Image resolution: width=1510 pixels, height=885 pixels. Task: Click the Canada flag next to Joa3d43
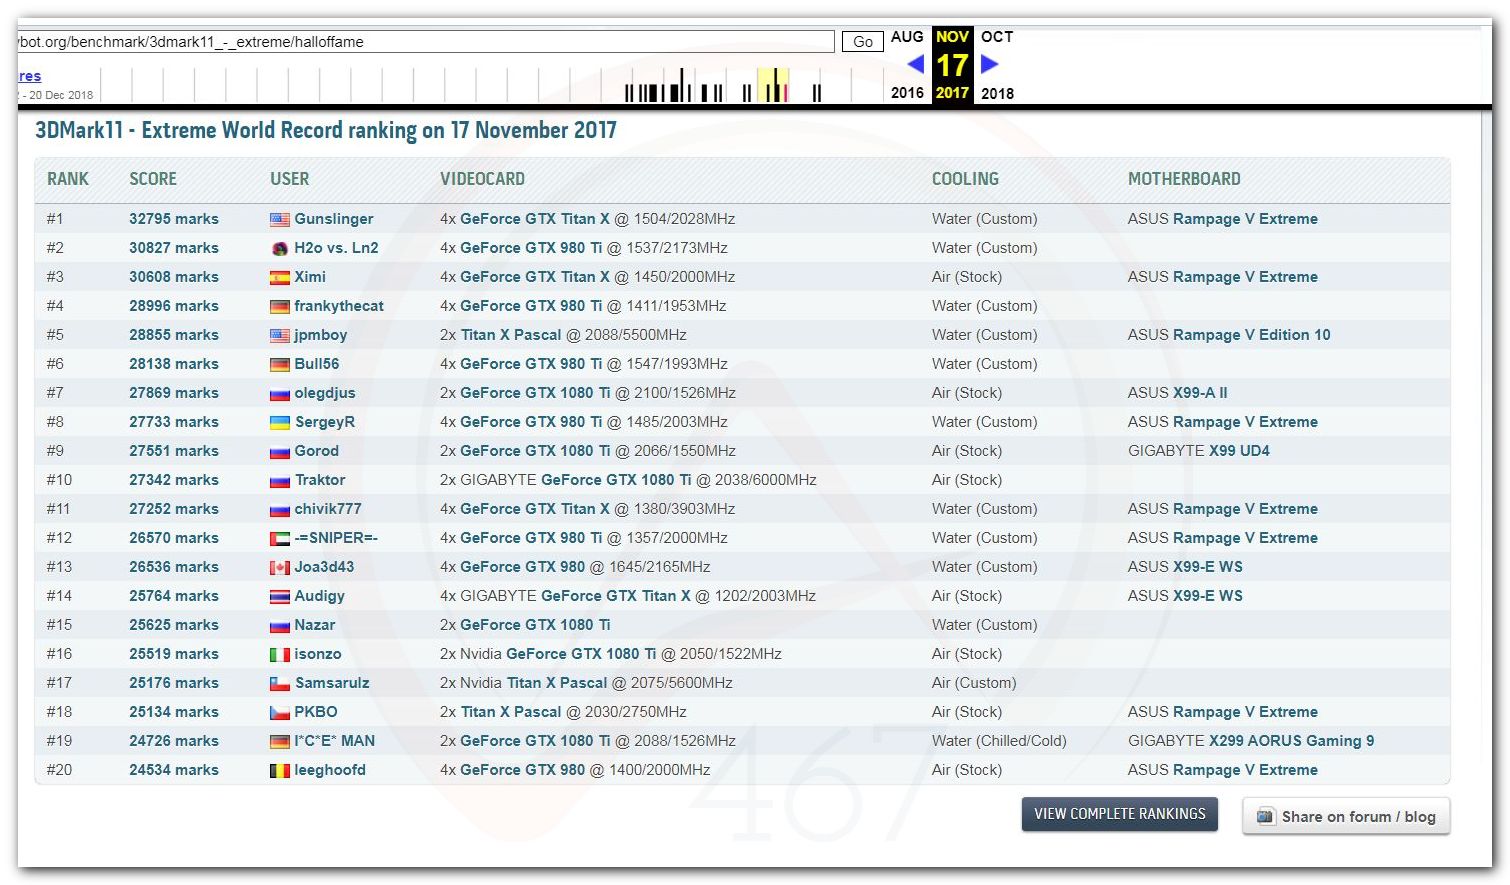[280, 568]
